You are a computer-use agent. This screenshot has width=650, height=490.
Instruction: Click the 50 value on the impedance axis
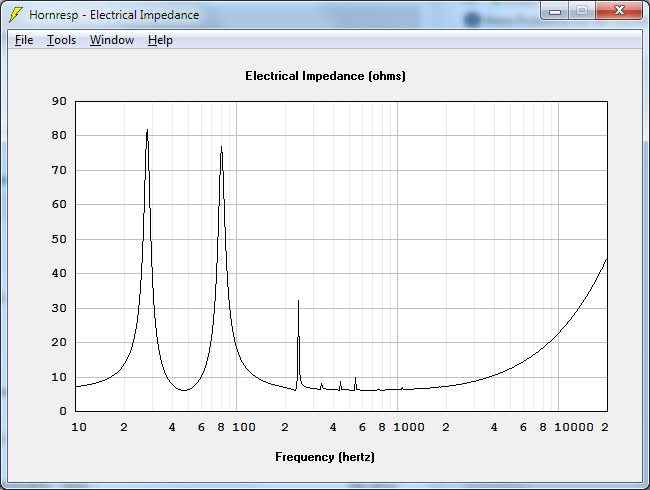click(x=59, y=239)
